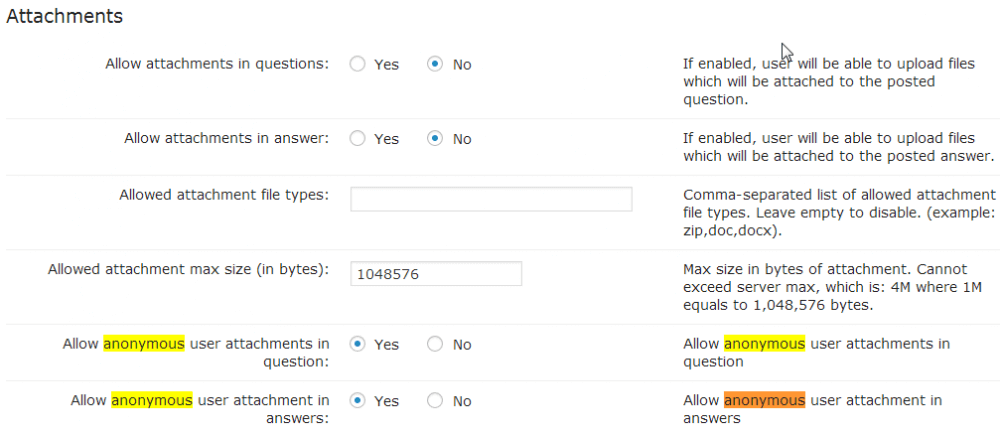
Task: Select Yes for anonymous attachment in answers
Action: point(357,401)
